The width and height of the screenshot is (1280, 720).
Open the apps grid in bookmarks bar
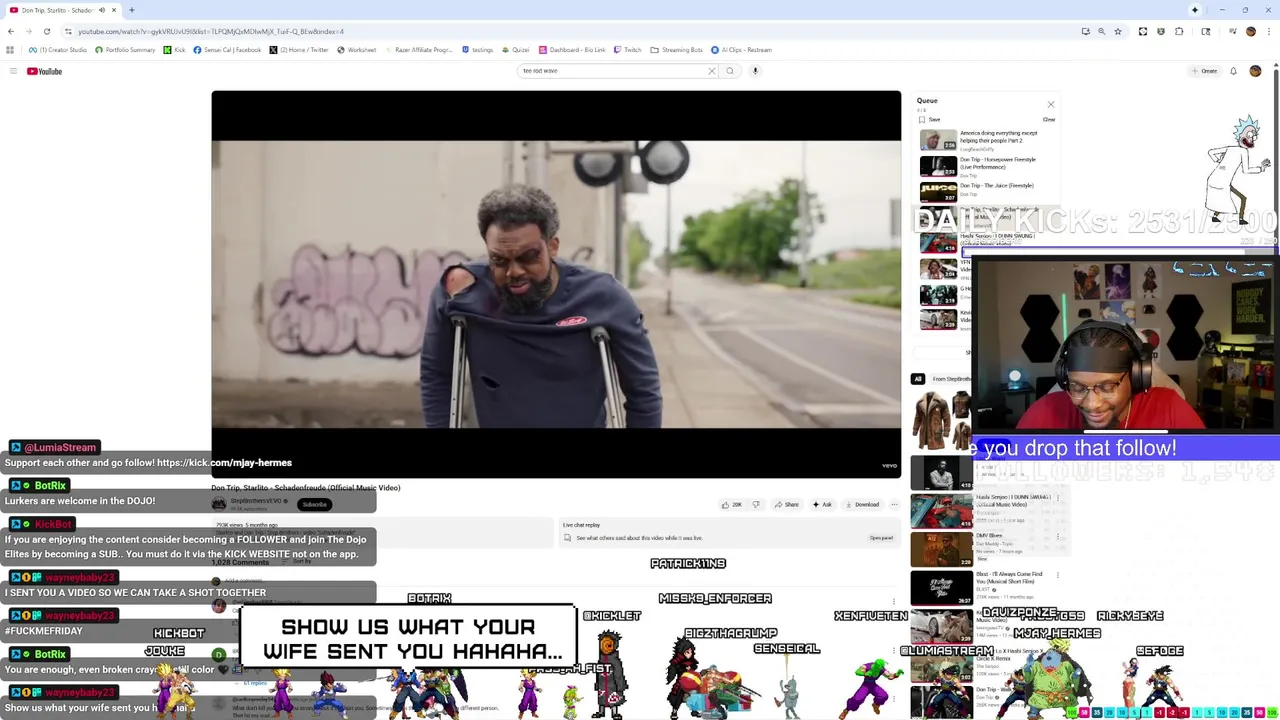pyautogui.click(x=10, y=50)
